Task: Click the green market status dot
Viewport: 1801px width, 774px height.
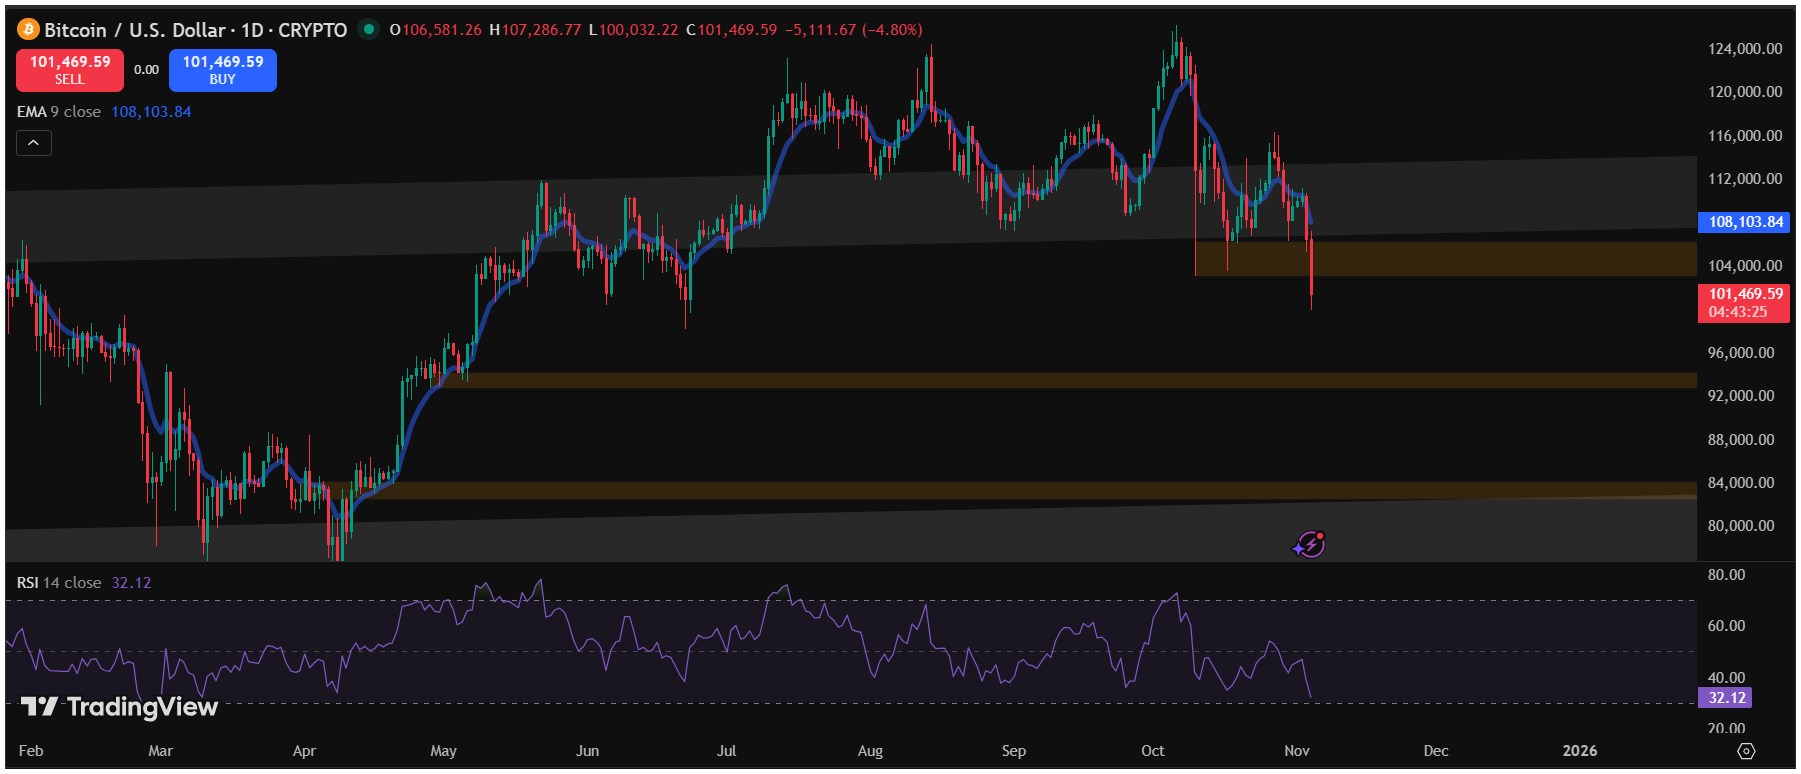Action: 369,30
